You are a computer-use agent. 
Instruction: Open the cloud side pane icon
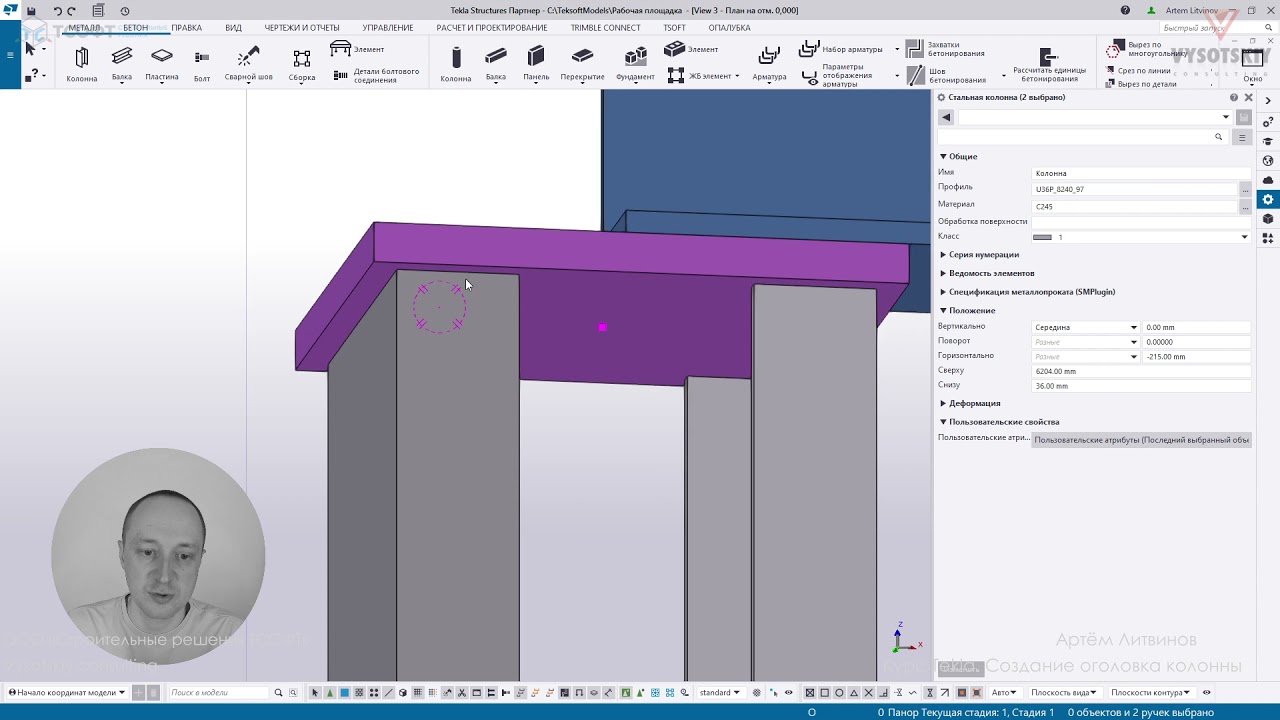1268,180
